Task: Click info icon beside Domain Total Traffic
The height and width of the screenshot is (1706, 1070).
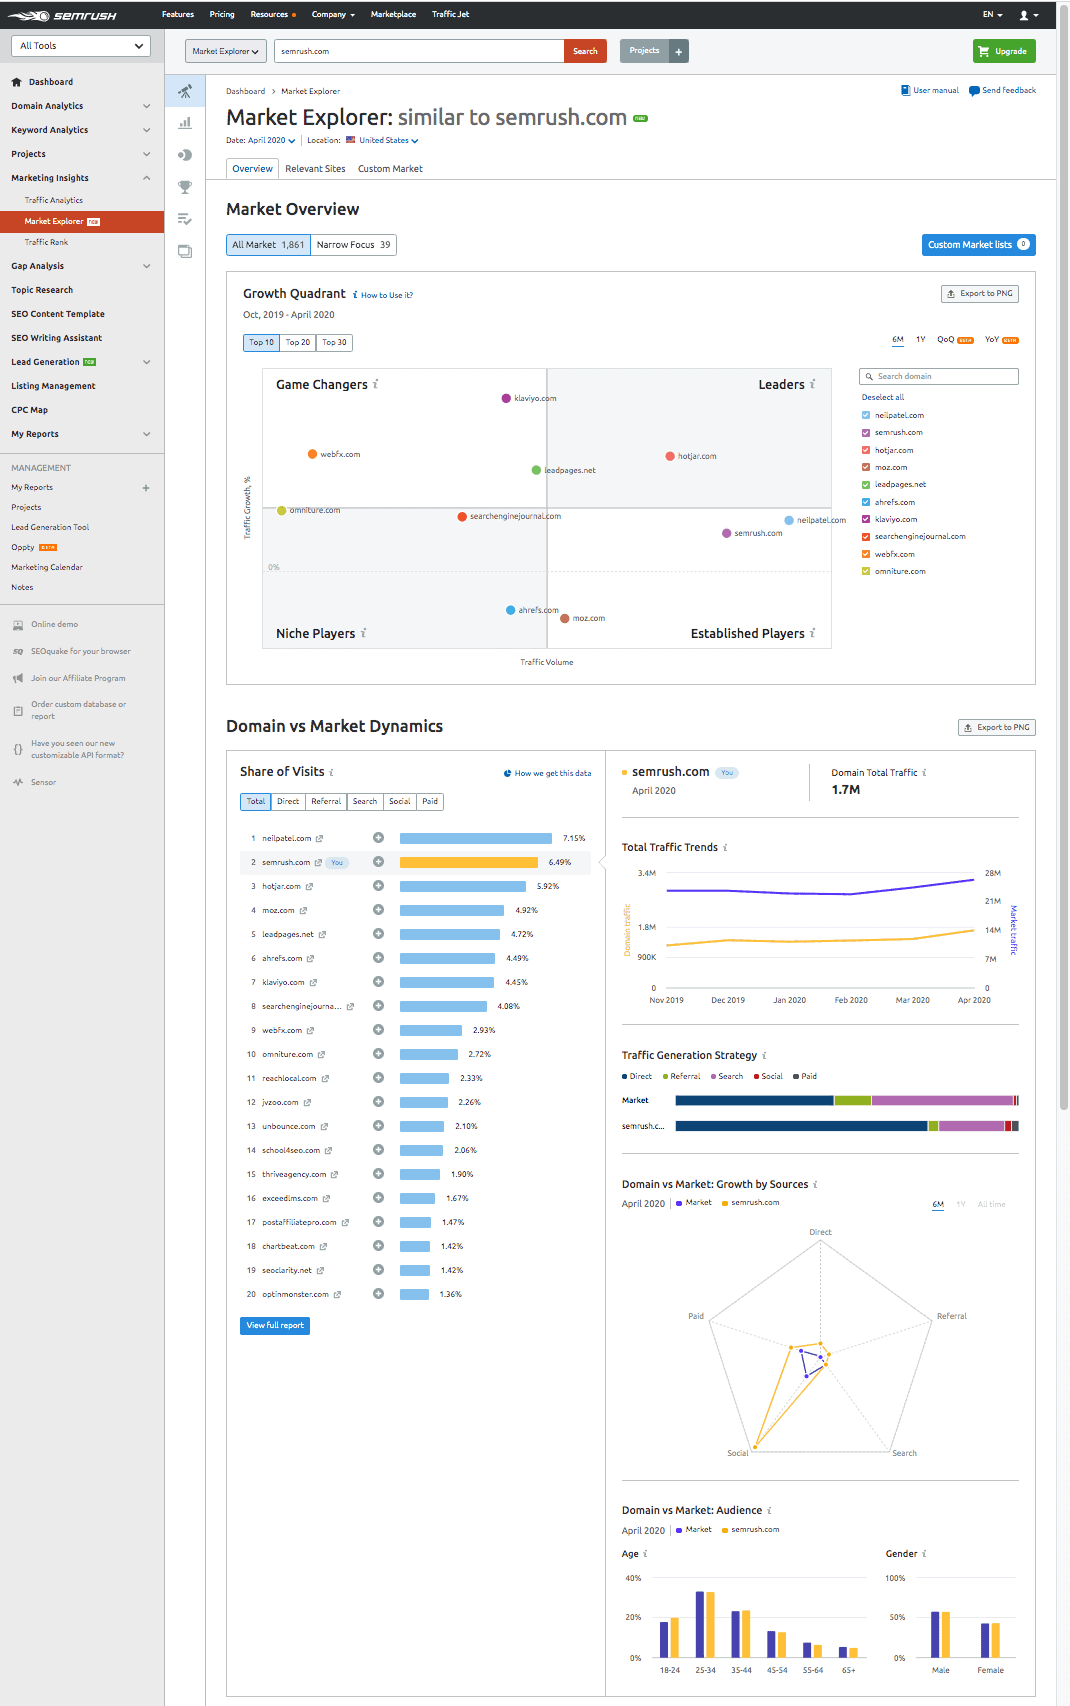Action: (924, 772)
